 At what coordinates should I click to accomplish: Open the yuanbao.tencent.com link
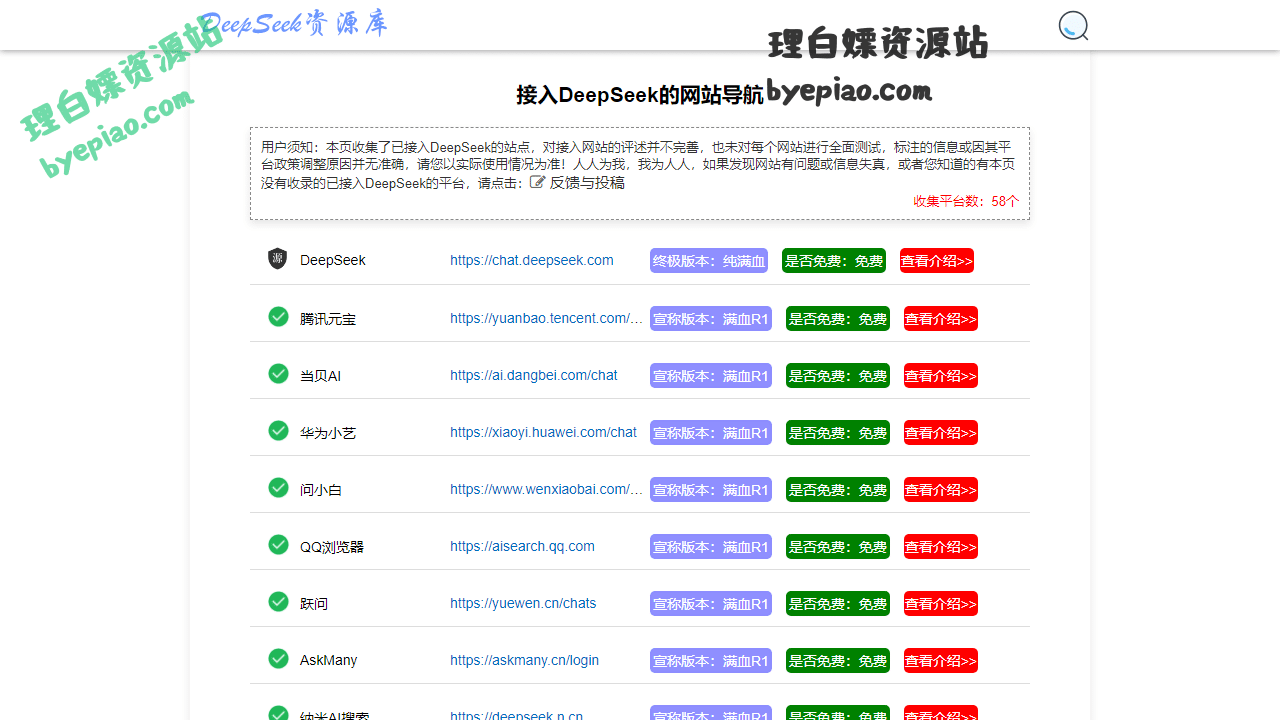(x=546, y=318)
